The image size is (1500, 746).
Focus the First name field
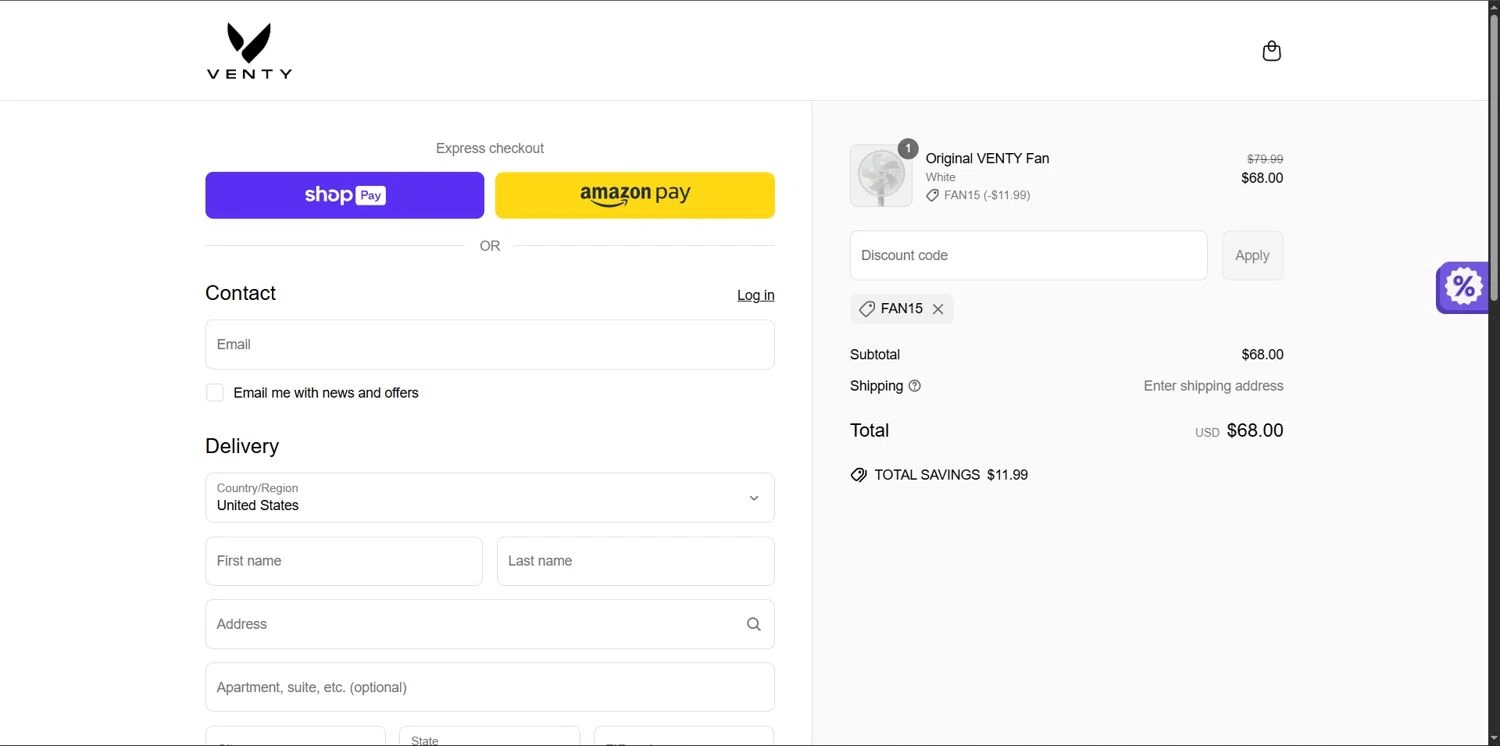click(x=344, y=561)
